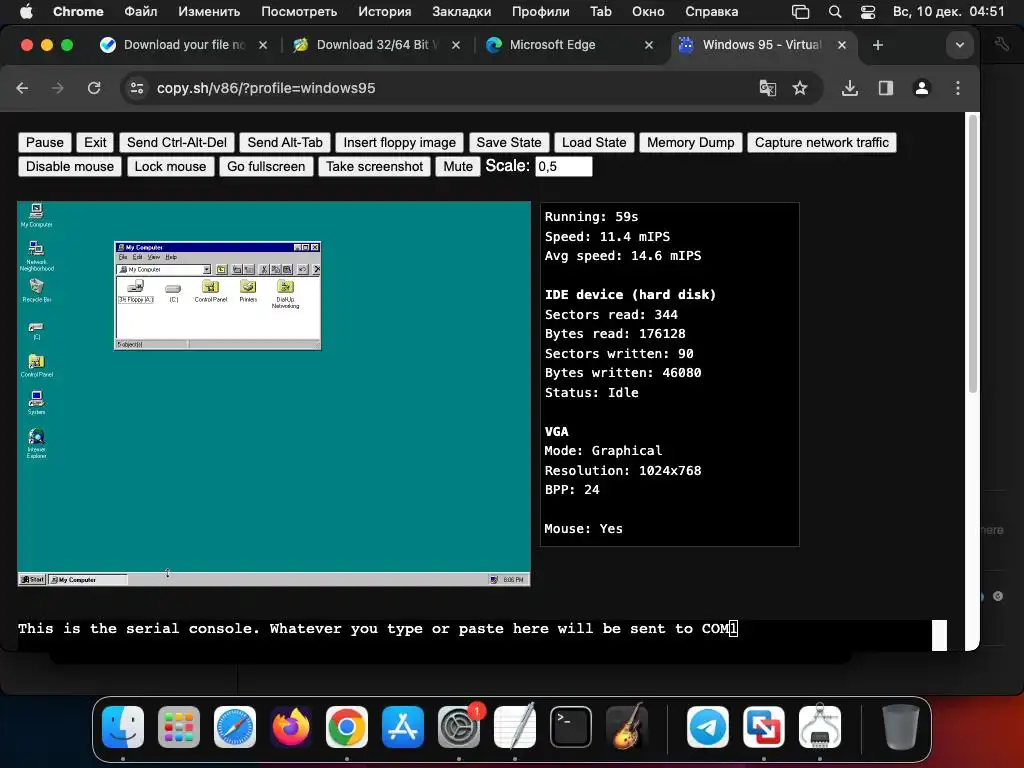Click the Send Alt-Tab button
The height and width of the screenshot is (768, 1024).
click(285, 142)
